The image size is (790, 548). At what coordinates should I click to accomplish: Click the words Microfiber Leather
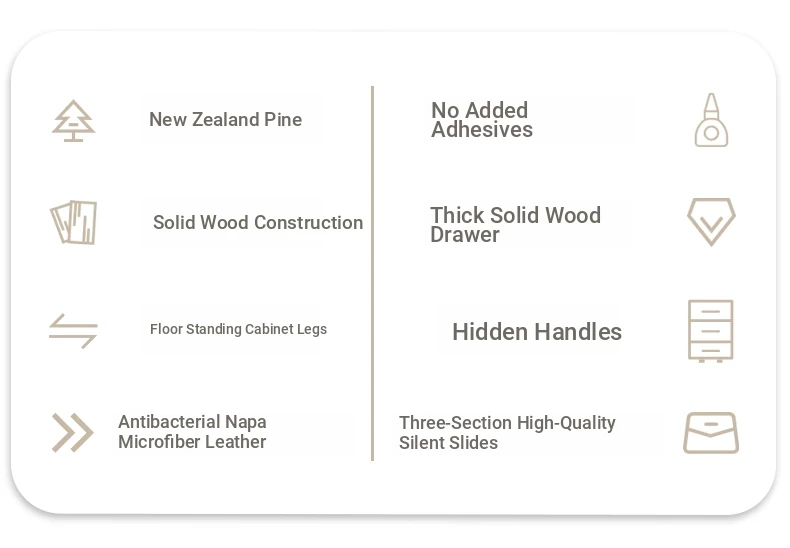192,442
